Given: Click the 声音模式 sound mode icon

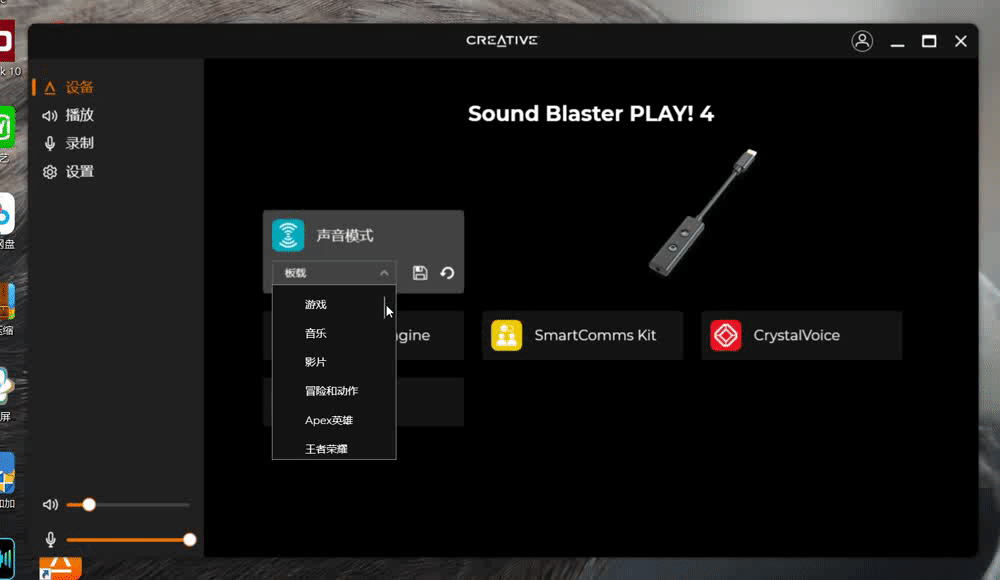Looking at the screenshot, I should (288, 235).
